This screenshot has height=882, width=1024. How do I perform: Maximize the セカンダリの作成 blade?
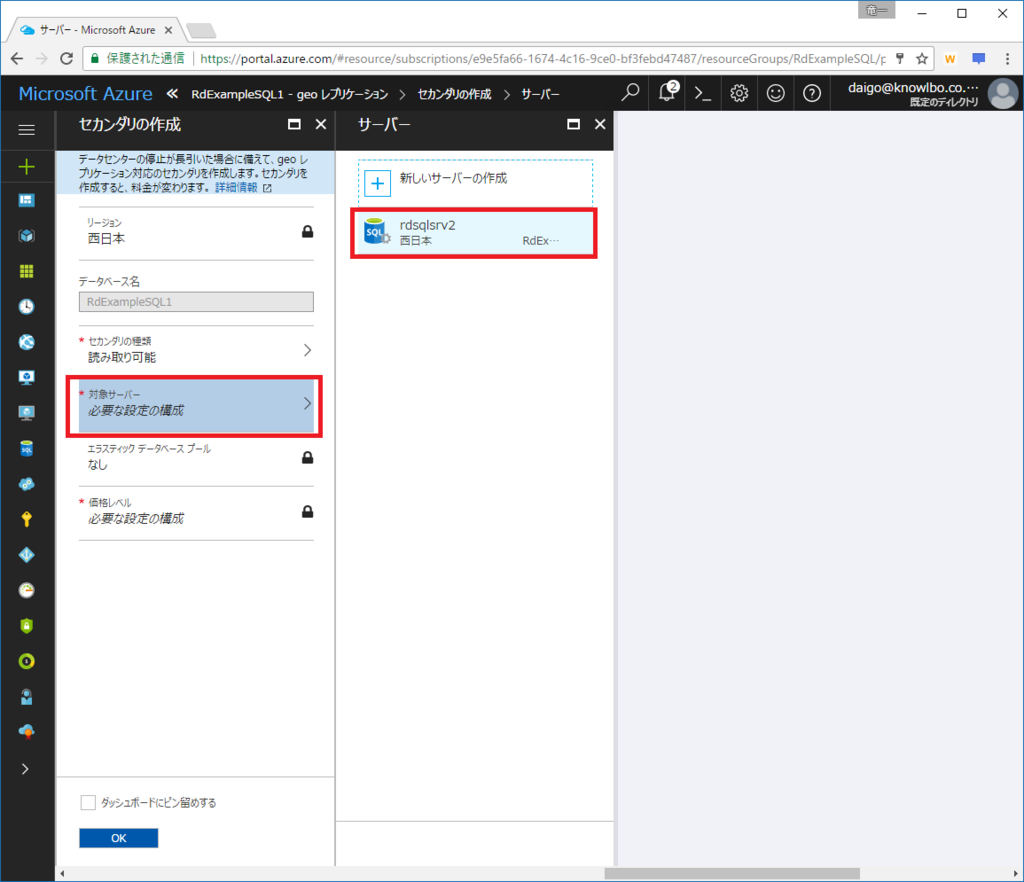pyautogui.click(x=295, y=124)
